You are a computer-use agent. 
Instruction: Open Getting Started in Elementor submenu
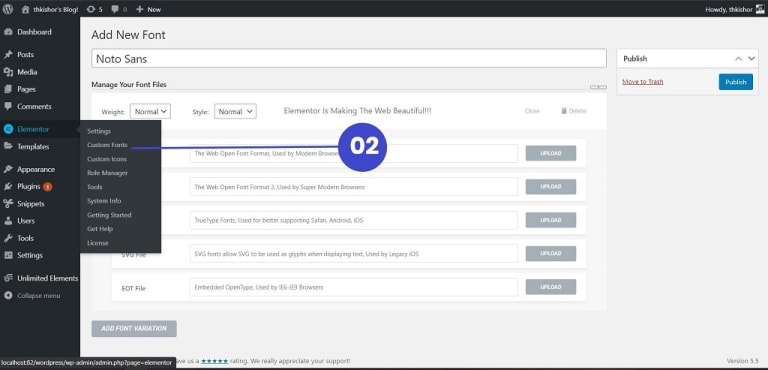[109, 215]
